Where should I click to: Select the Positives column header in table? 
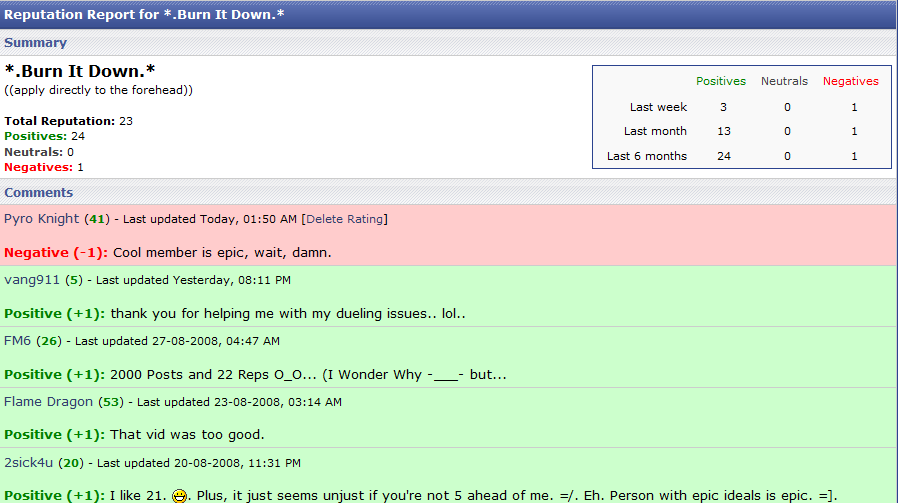point(721,82)
